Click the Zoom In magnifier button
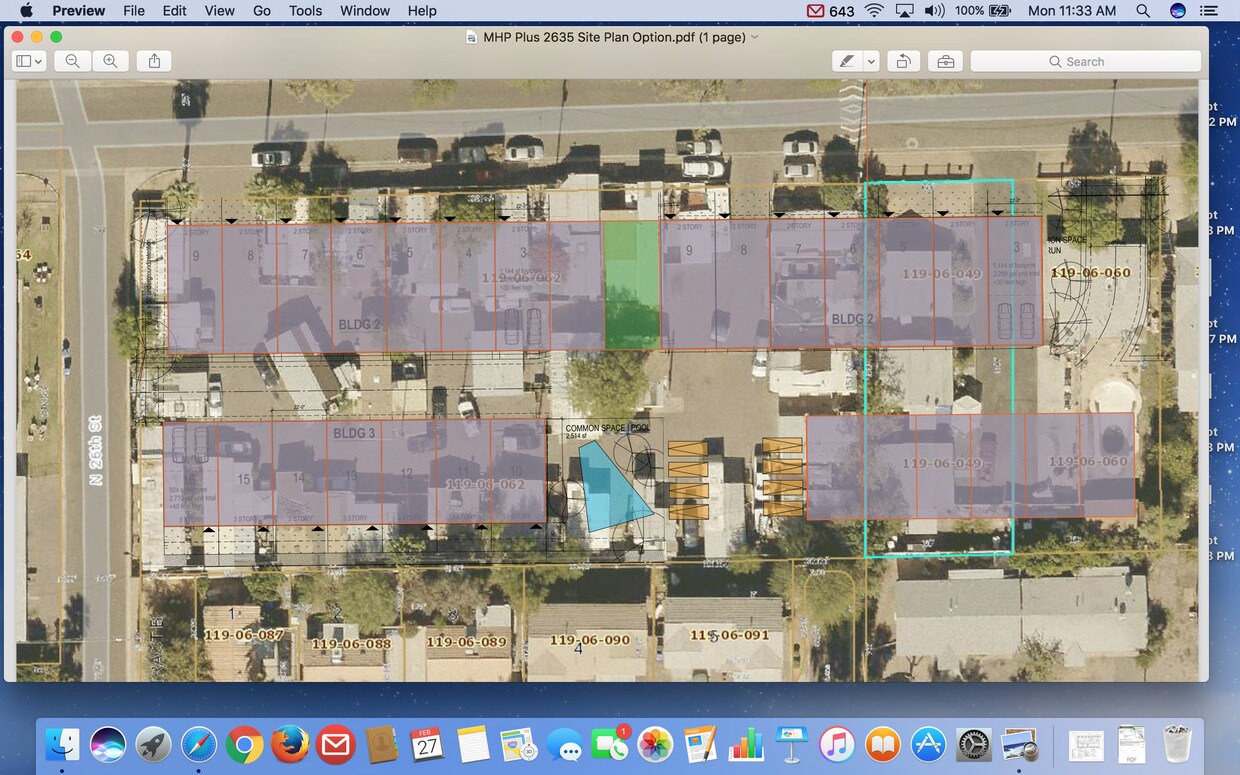The height and width of the screenshot is (775, 1240). 110,61
